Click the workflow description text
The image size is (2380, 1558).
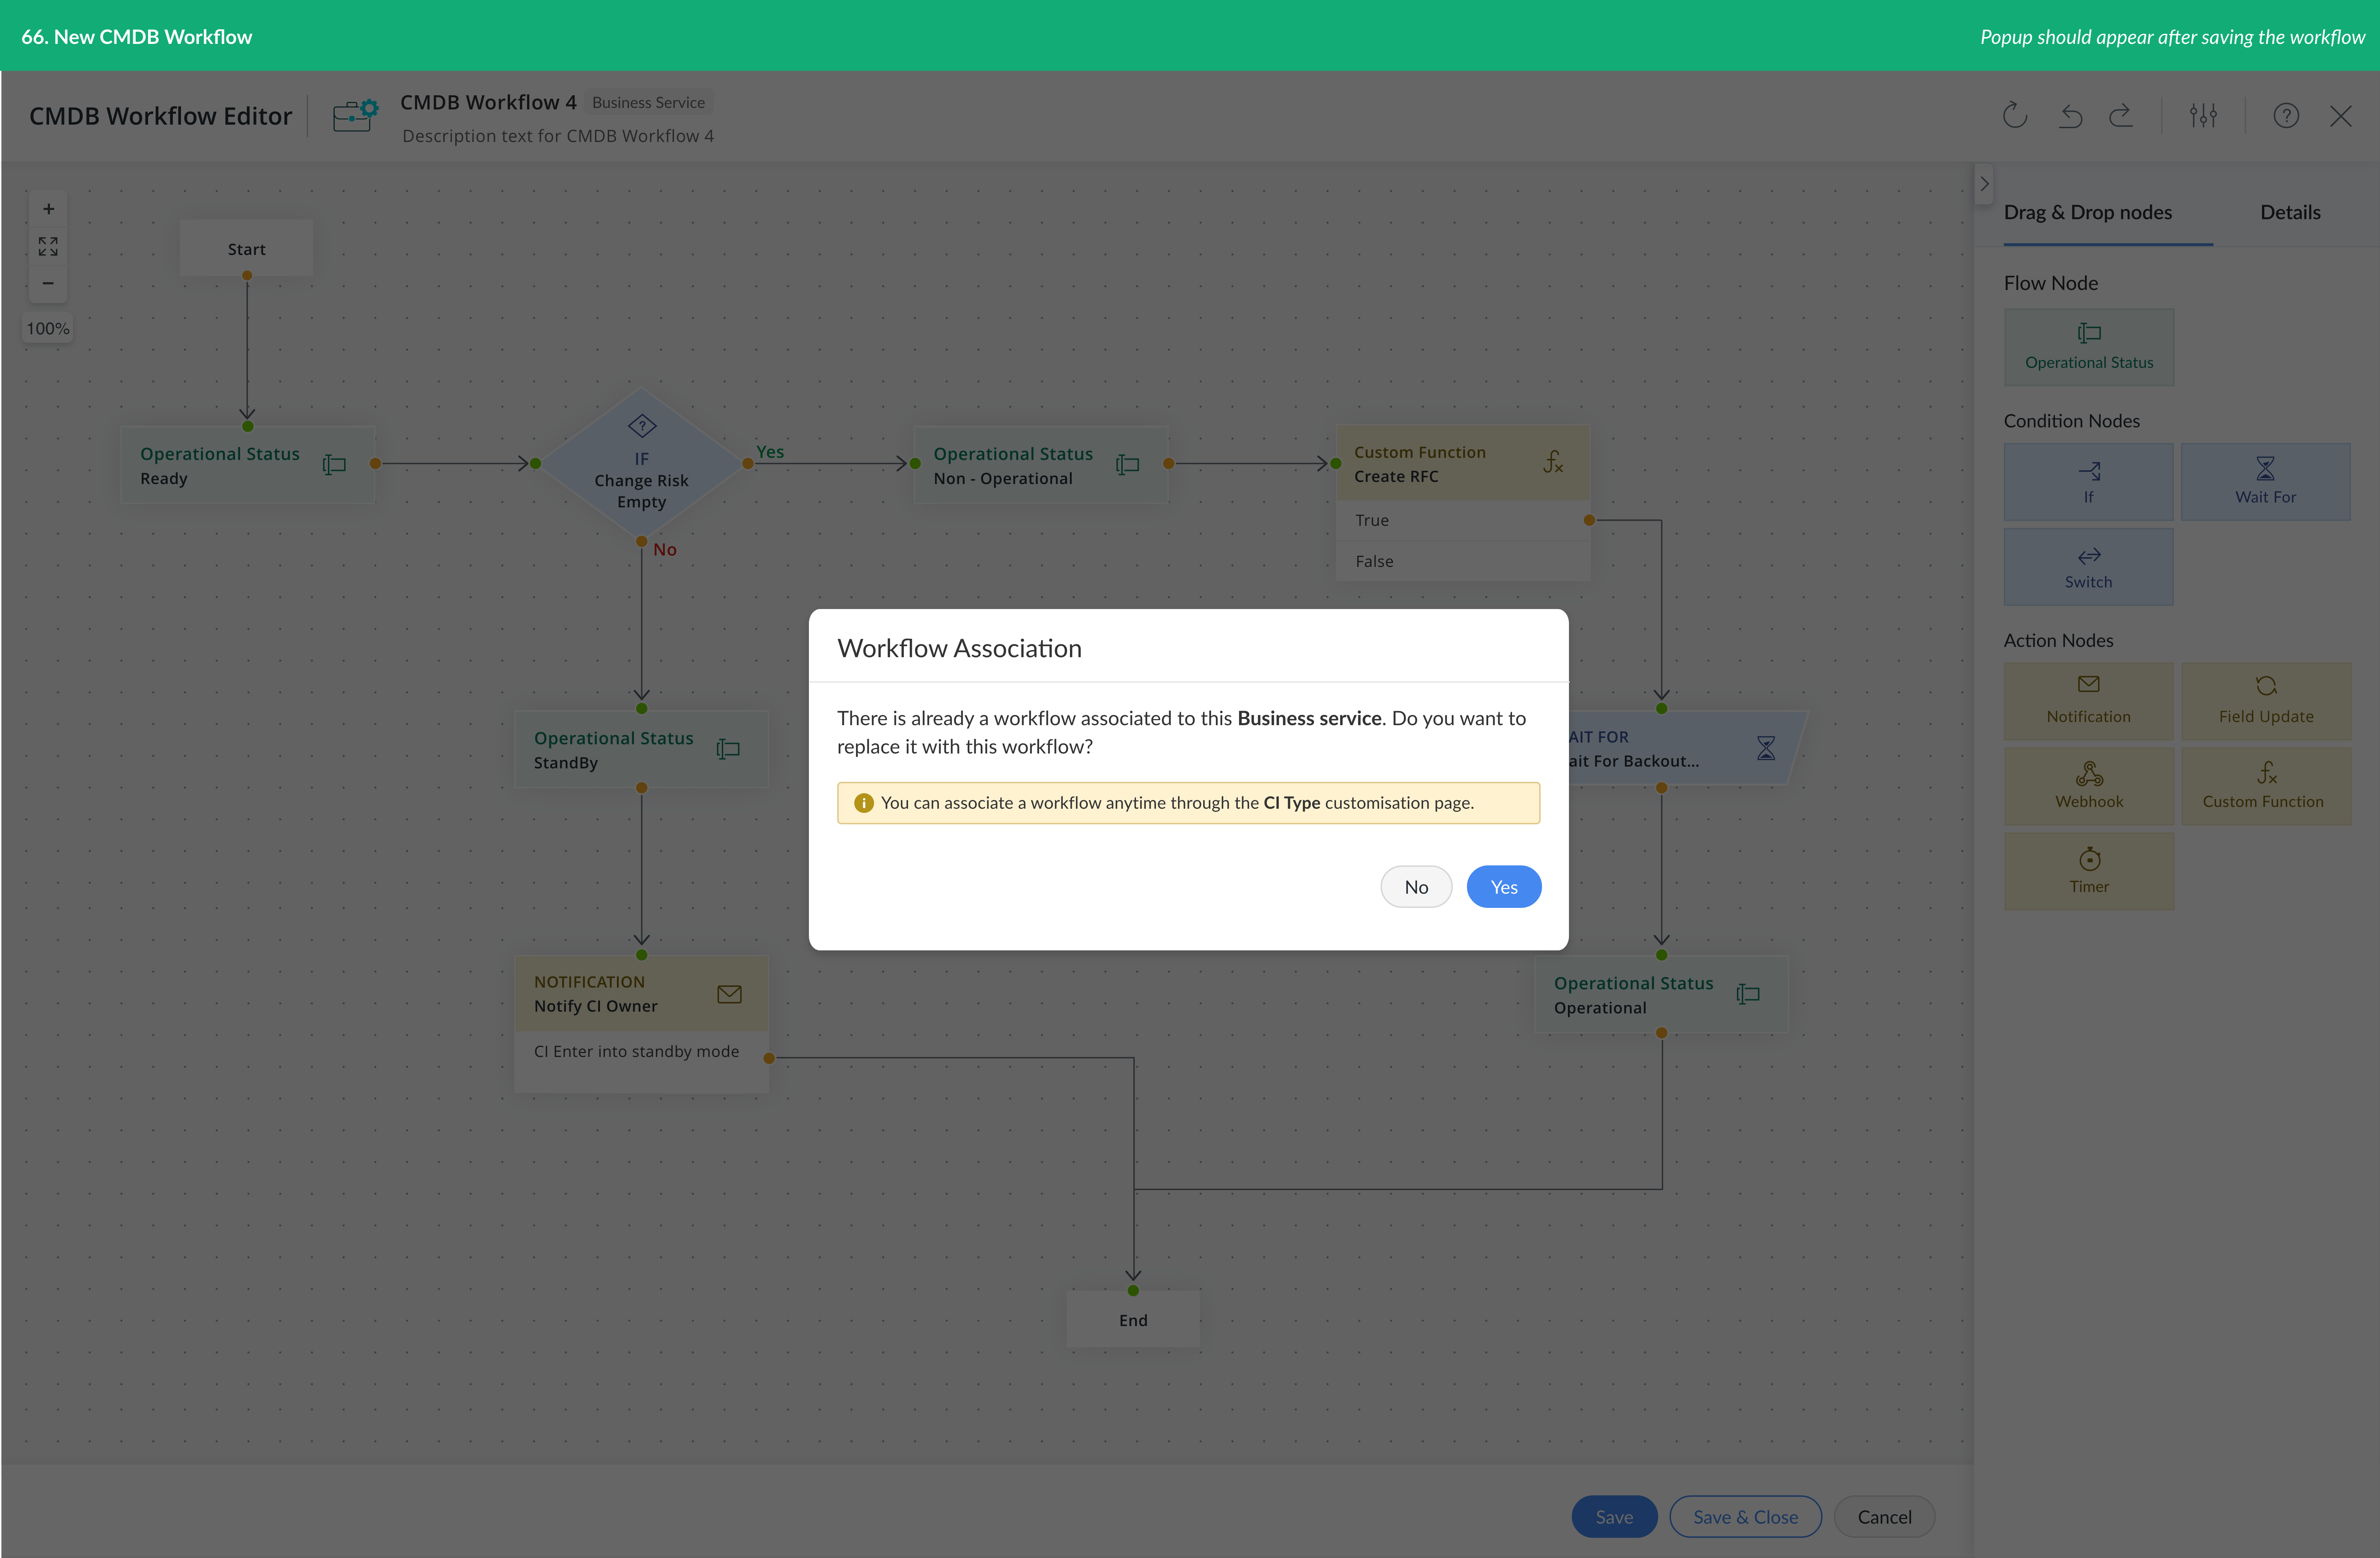coord(558,136)
